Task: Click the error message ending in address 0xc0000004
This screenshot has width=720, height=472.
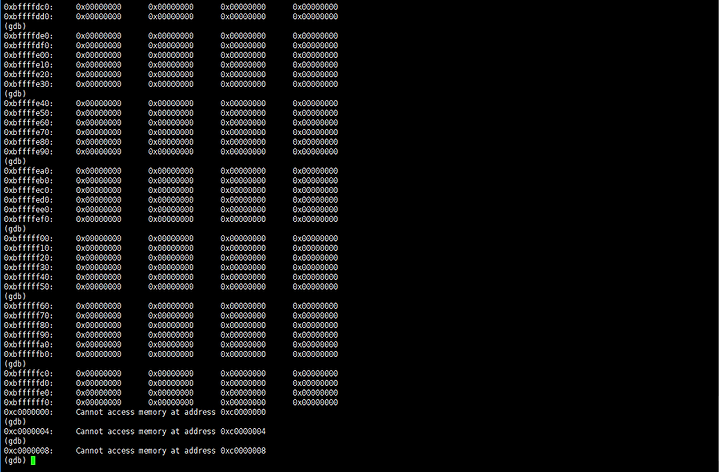Action: [x=171, y=431]
